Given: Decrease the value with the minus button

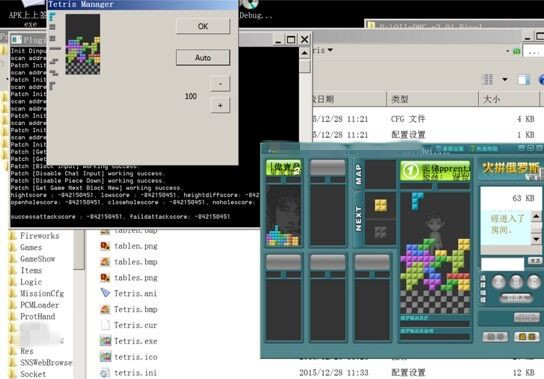Looking at the screenshot, I should (220, 84).
